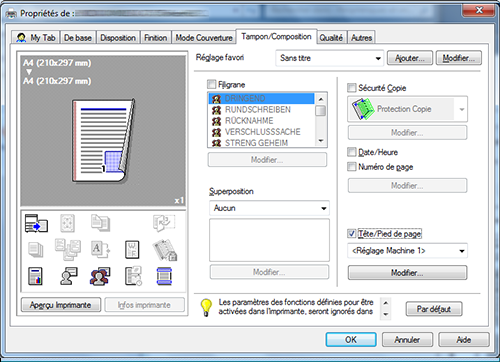Click the watermark list scroll-down arrow
The width and height of the screenshot is (500, 362).
click(321, 141)
